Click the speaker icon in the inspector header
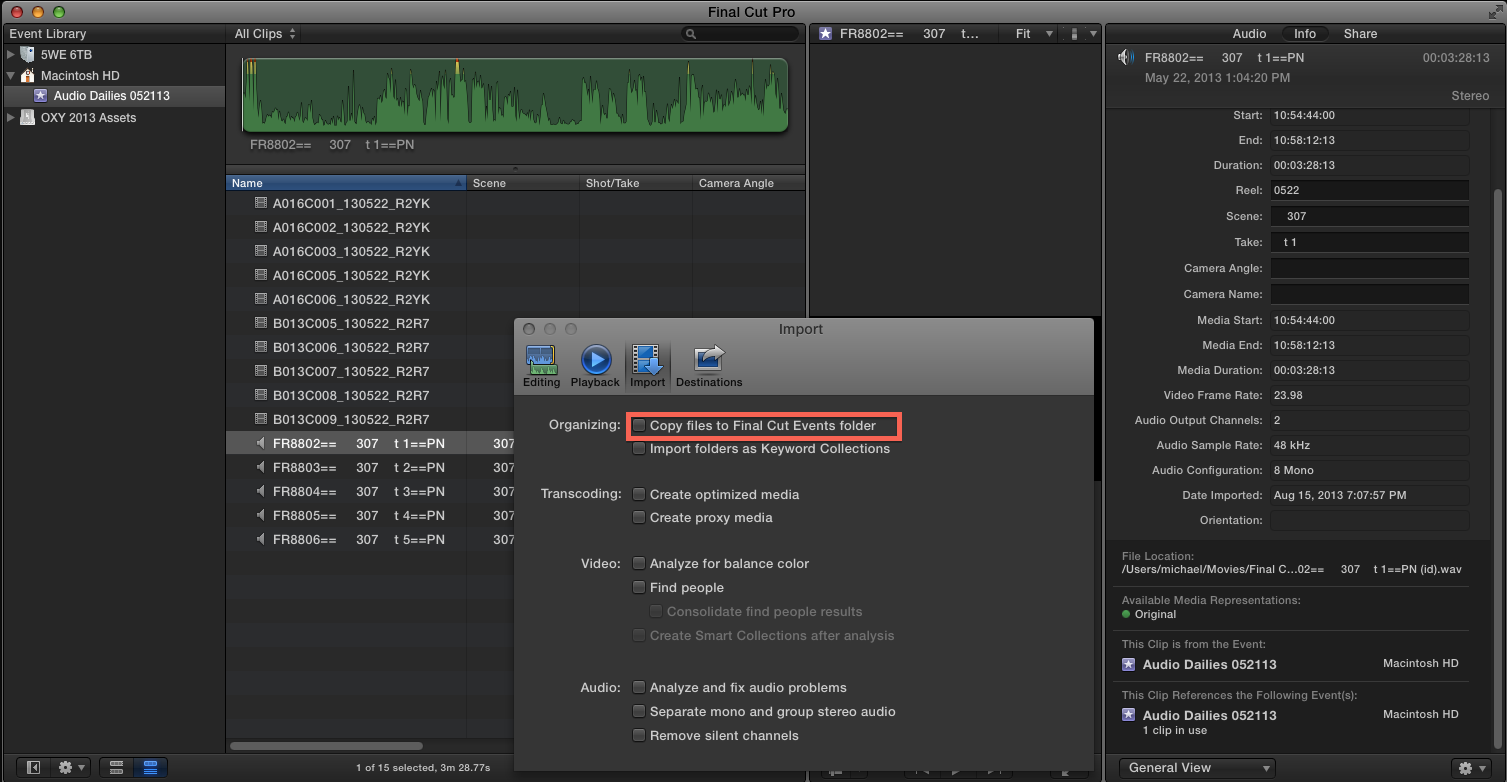1507x782 pixels. click(1127, 58)
